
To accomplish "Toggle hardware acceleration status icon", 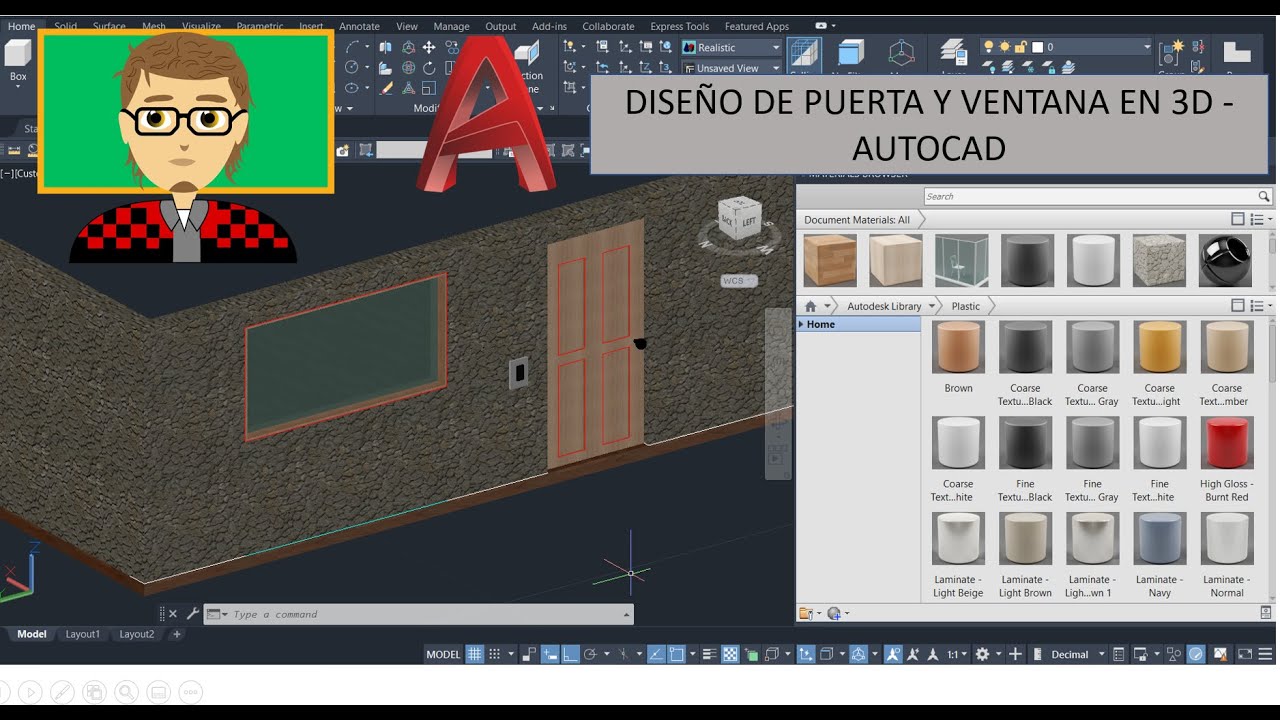I will (1196, 654).
